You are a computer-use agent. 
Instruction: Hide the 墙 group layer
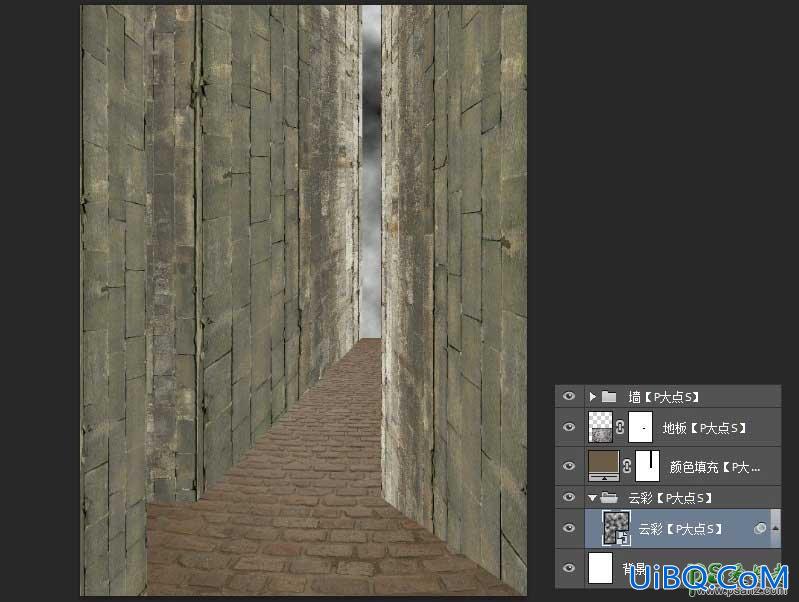tap(569, 396)
